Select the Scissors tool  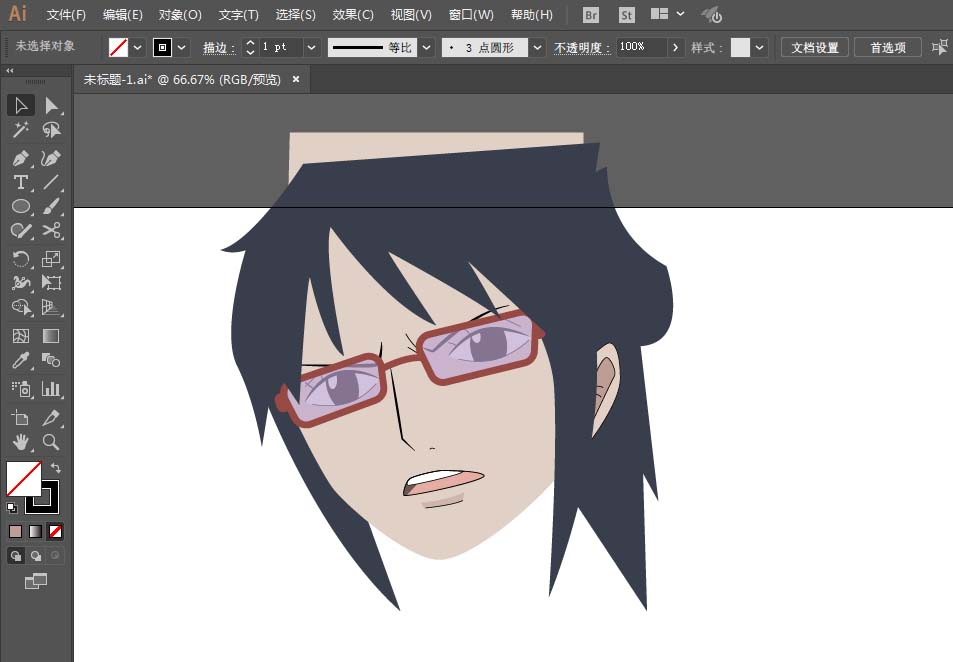pos(51,230)
